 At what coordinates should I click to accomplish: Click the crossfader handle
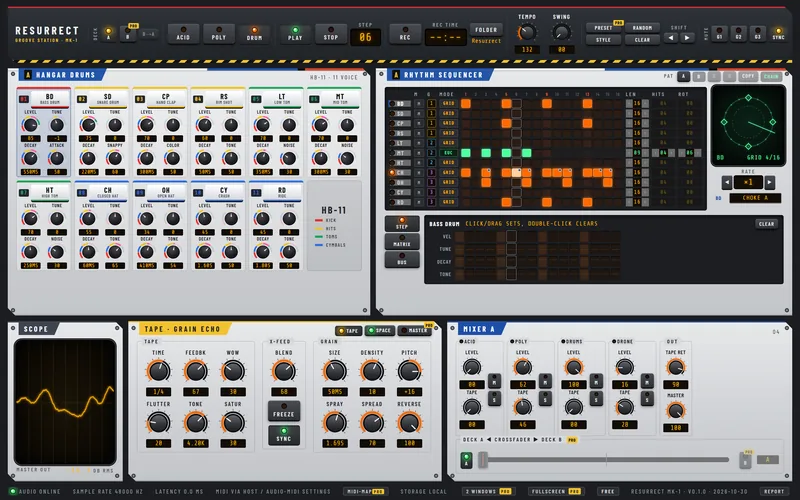(x=483, y=460)
